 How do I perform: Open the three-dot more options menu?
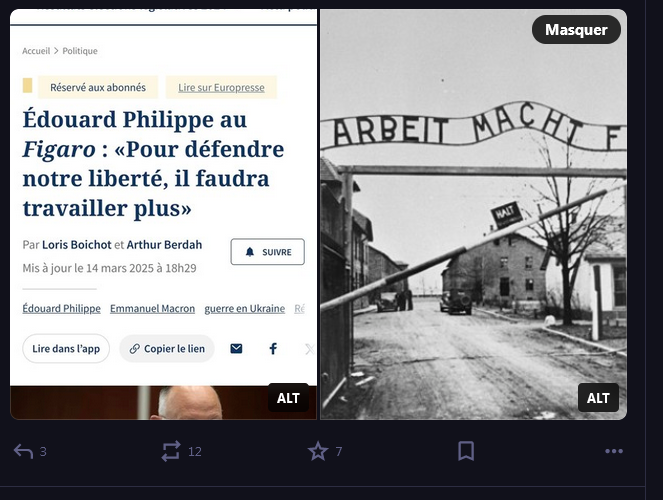coord(614,451)
